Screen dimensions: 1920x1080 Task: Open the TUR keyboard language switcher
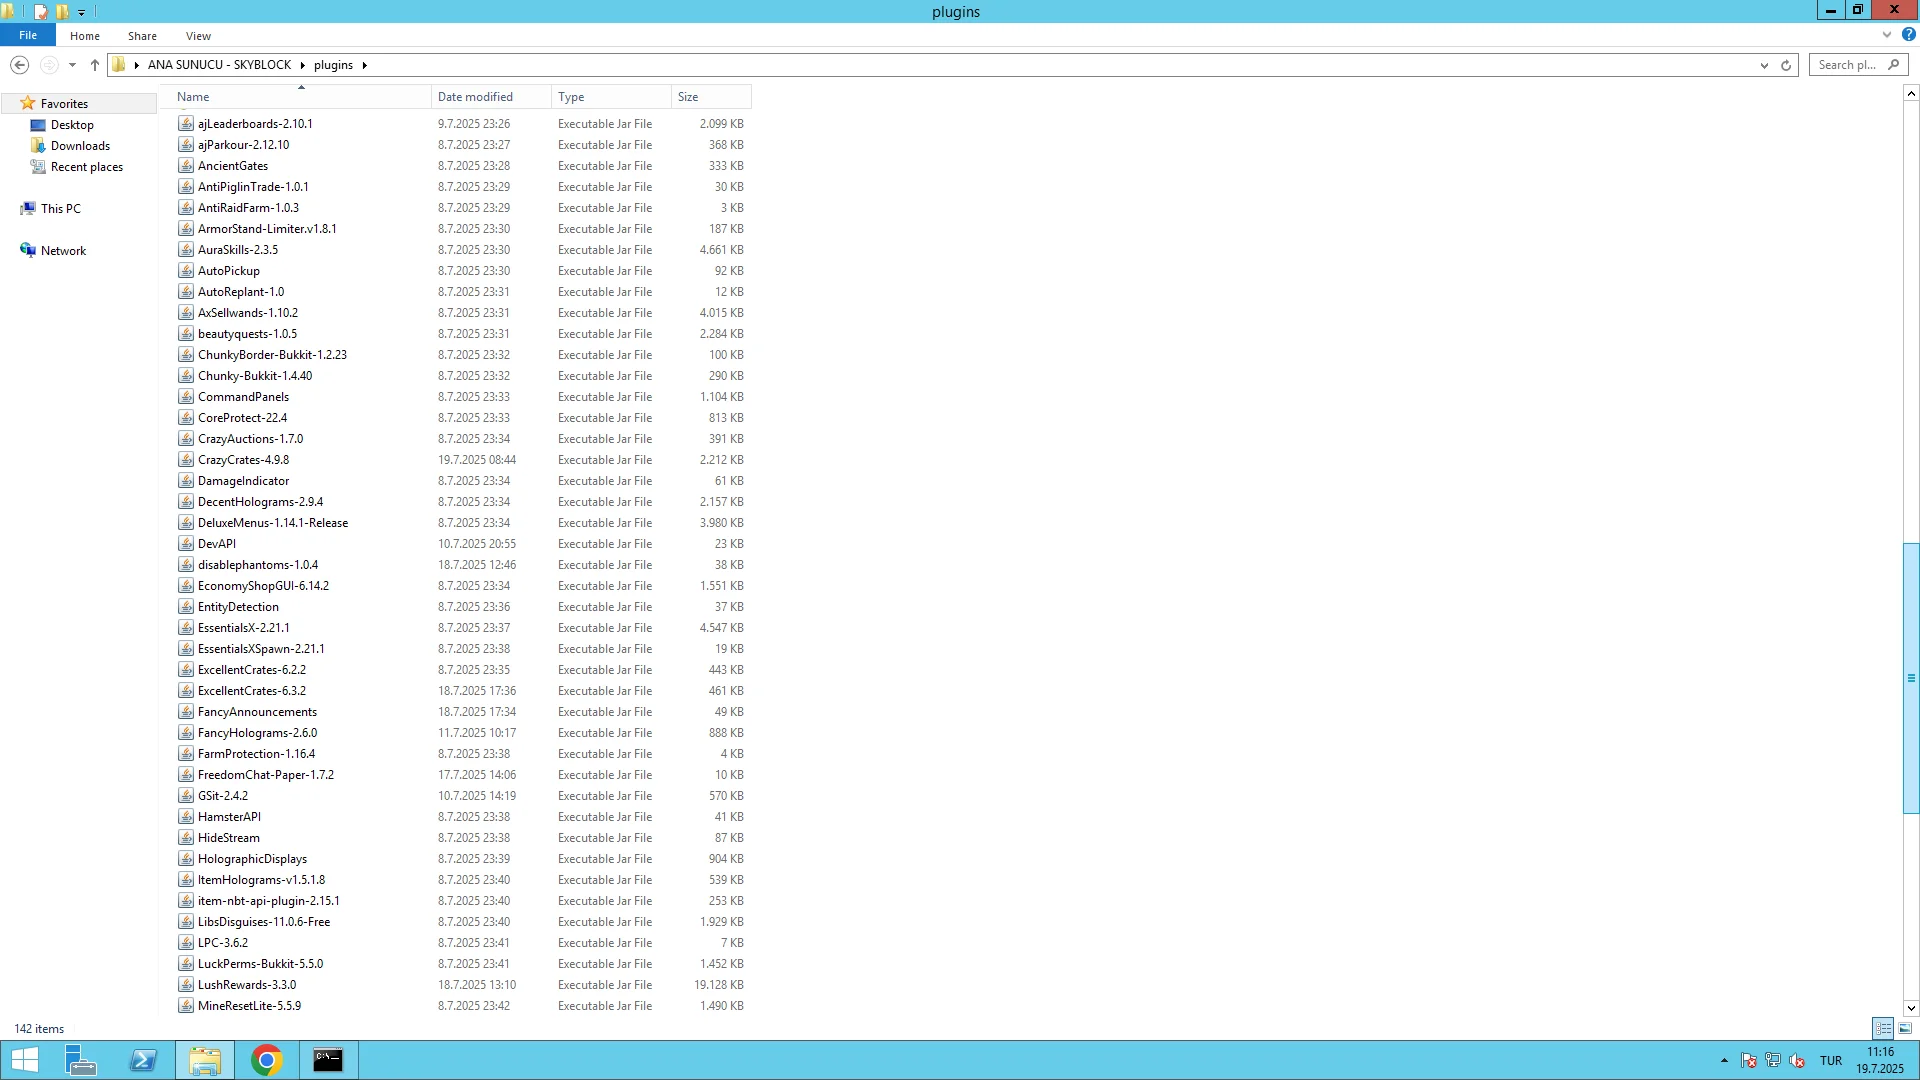(x=1831, y=1060)
